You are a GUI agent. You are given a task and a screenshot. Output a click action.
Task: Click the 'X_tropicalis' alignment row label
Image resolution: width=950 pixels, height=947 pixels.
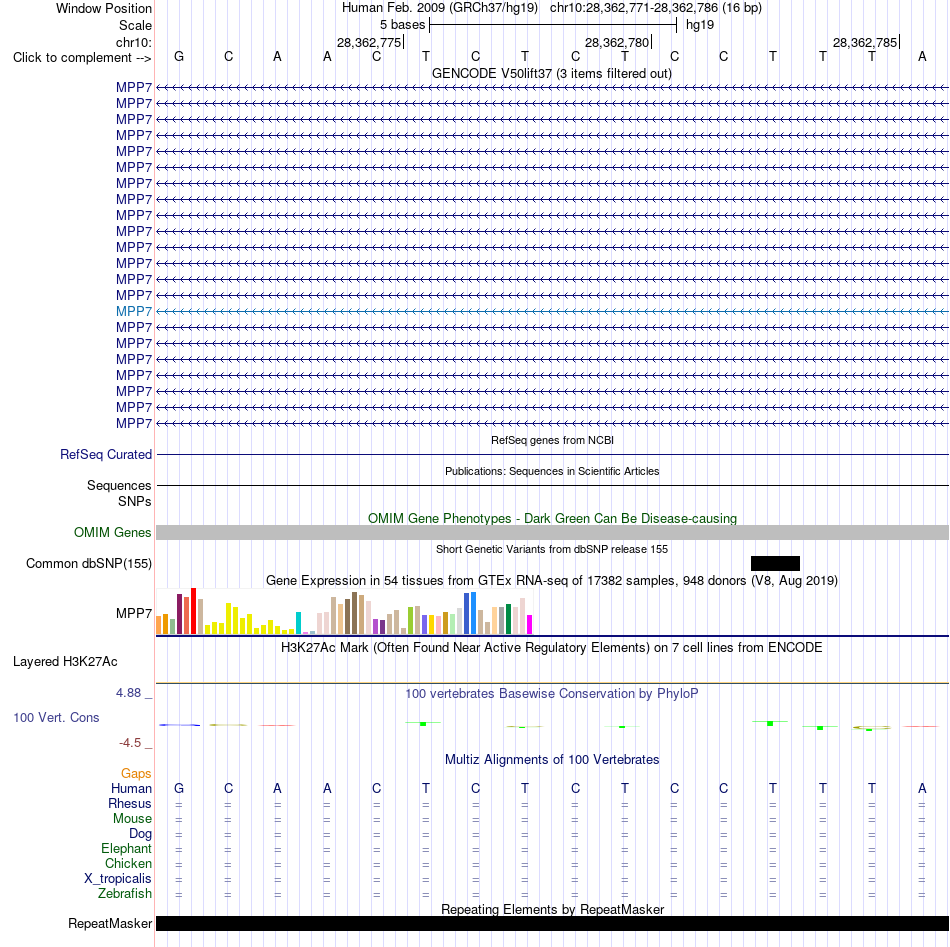click(118, 879)
